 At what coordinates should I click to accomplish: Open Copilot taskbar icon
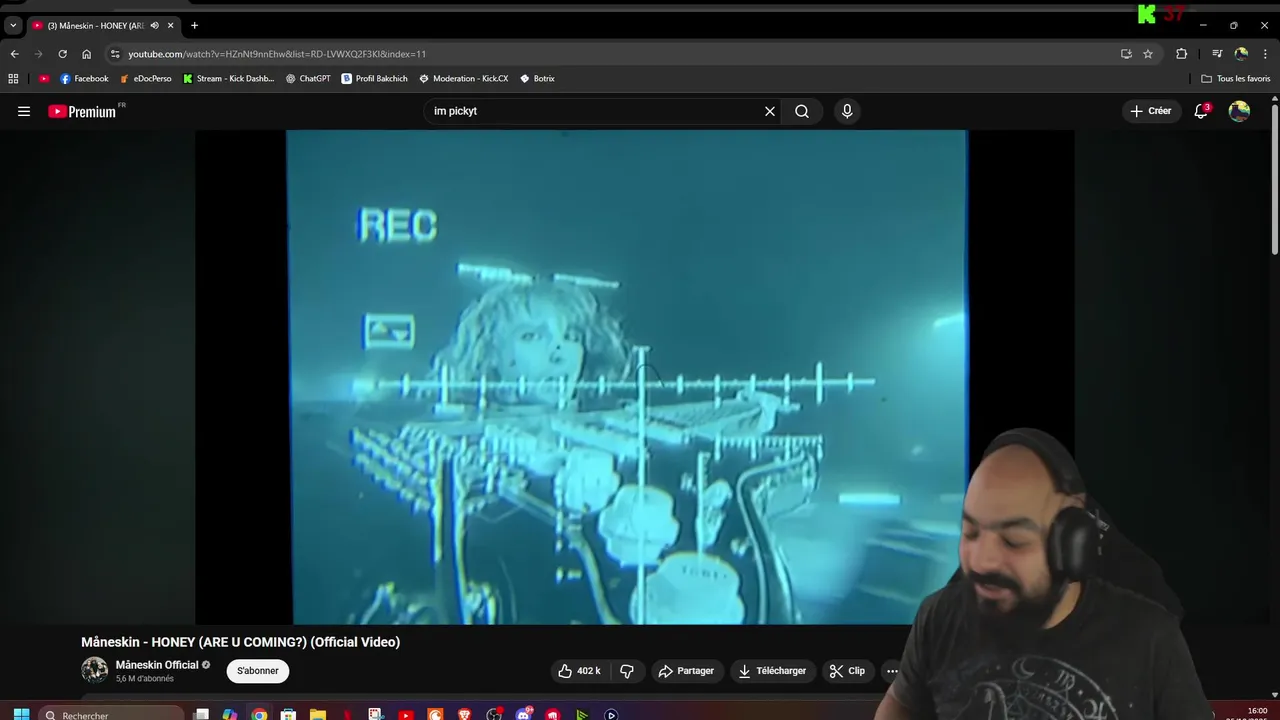[x=230, y=714]
